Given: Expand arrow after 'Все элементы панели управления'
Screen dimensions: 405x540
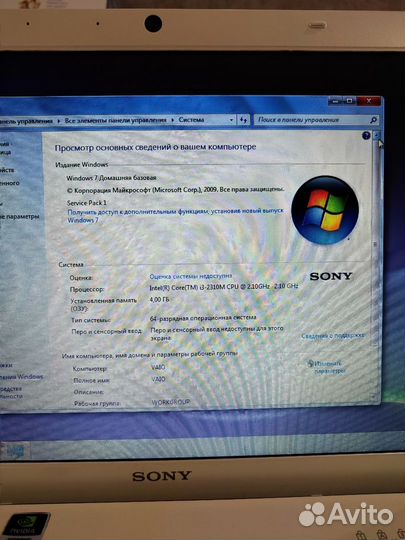Looking at the screenshot, I should (172, 120).
